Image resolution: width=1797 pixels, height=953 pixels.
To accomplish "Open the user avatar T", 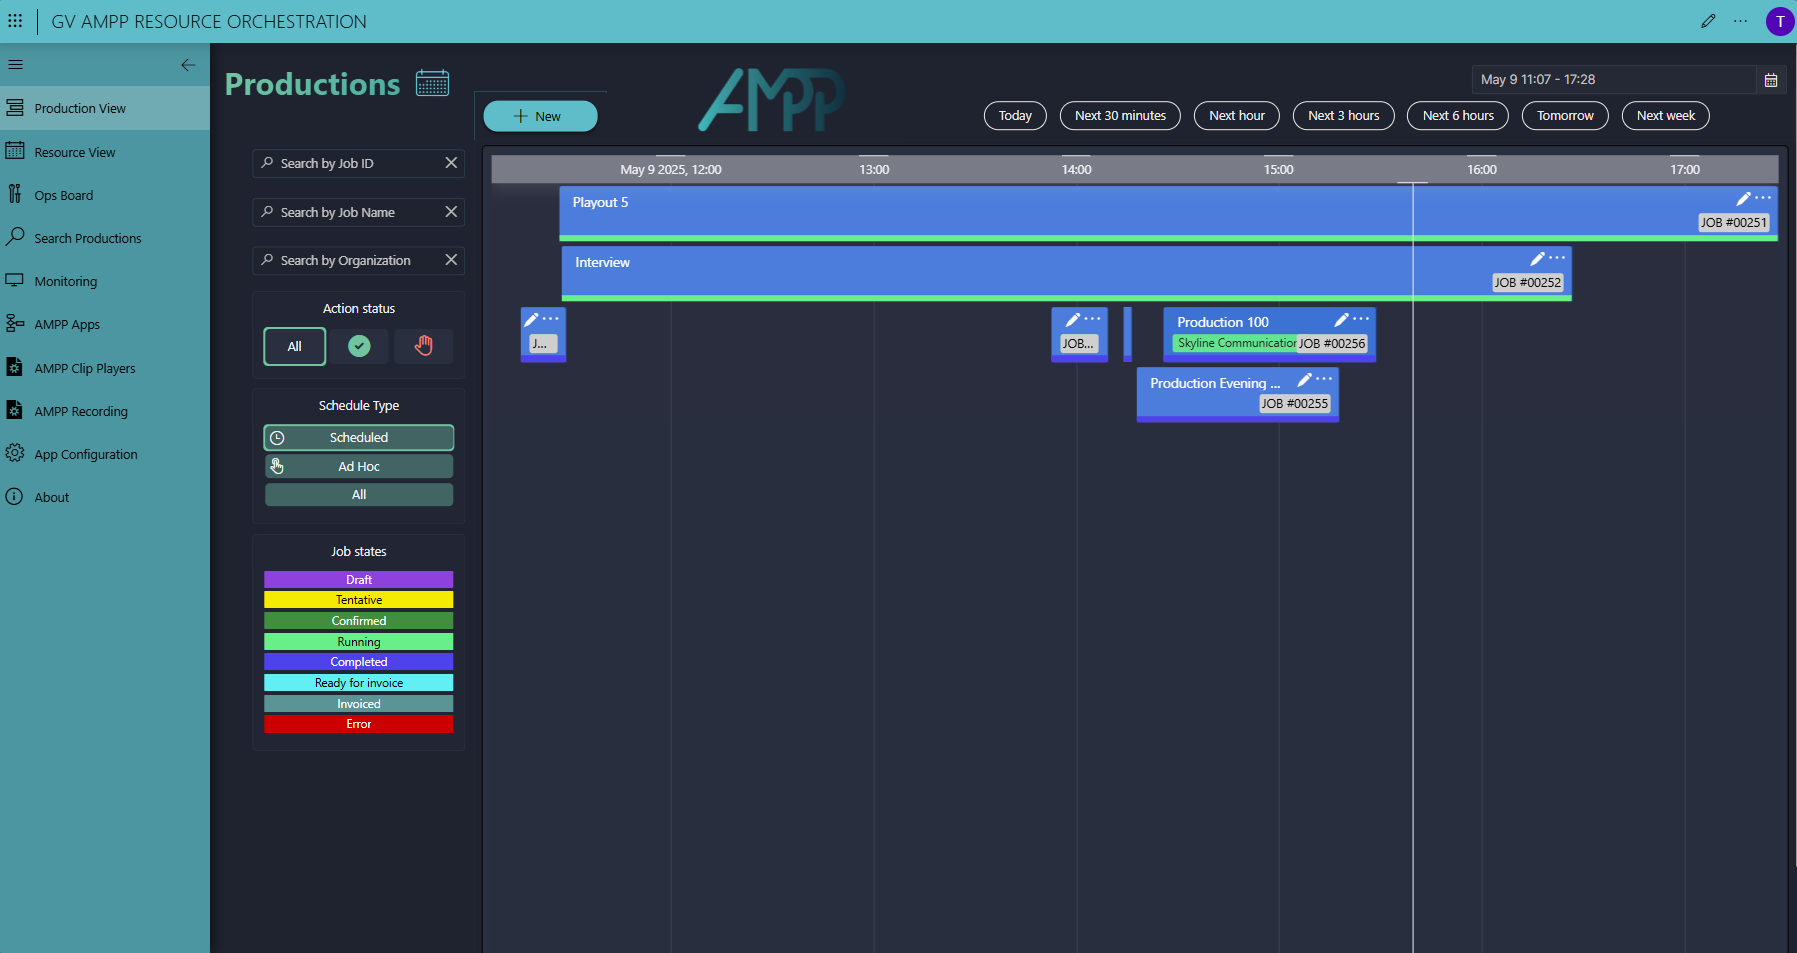I will pos(1780,21).
